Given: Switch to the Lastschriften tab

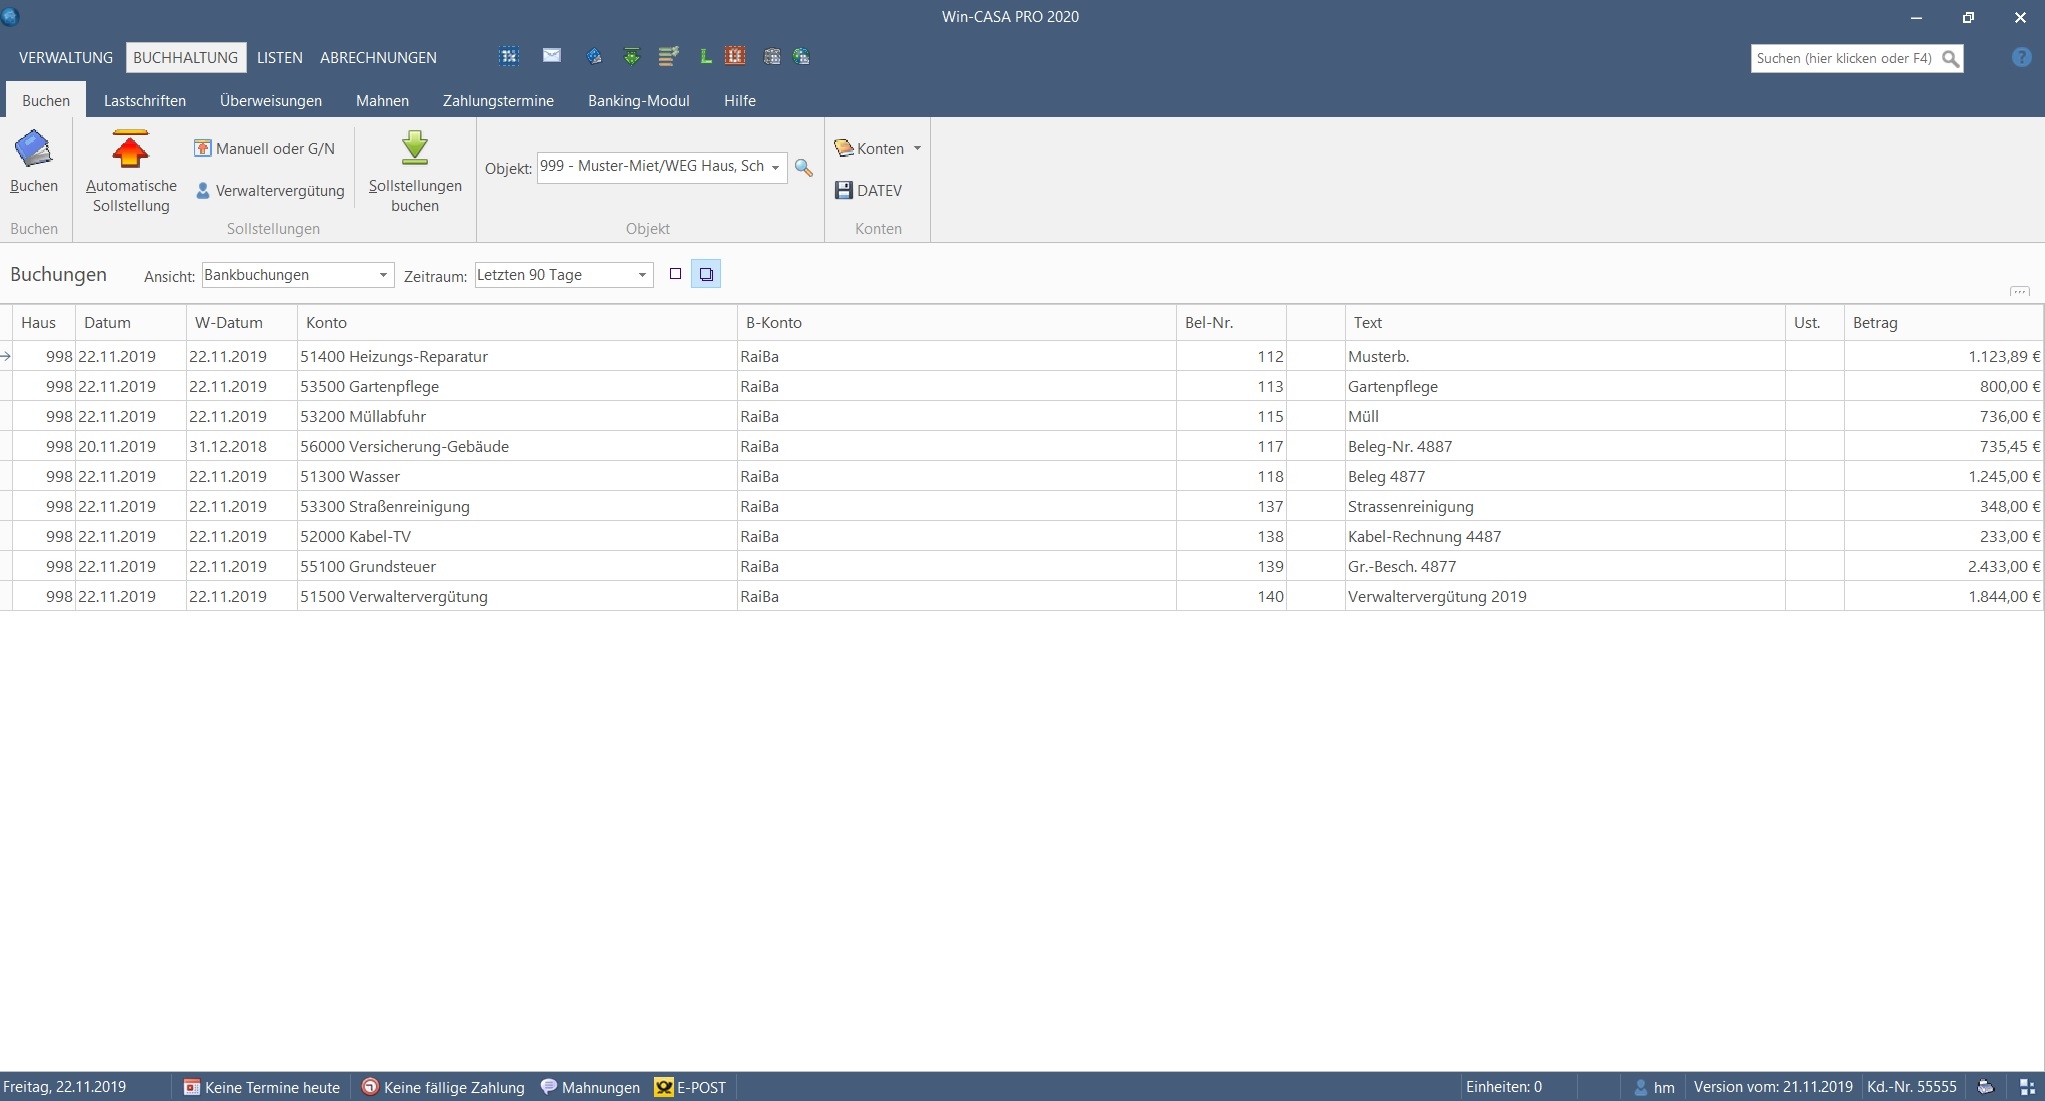Looking at the screenshot, I should click(145, 101).
